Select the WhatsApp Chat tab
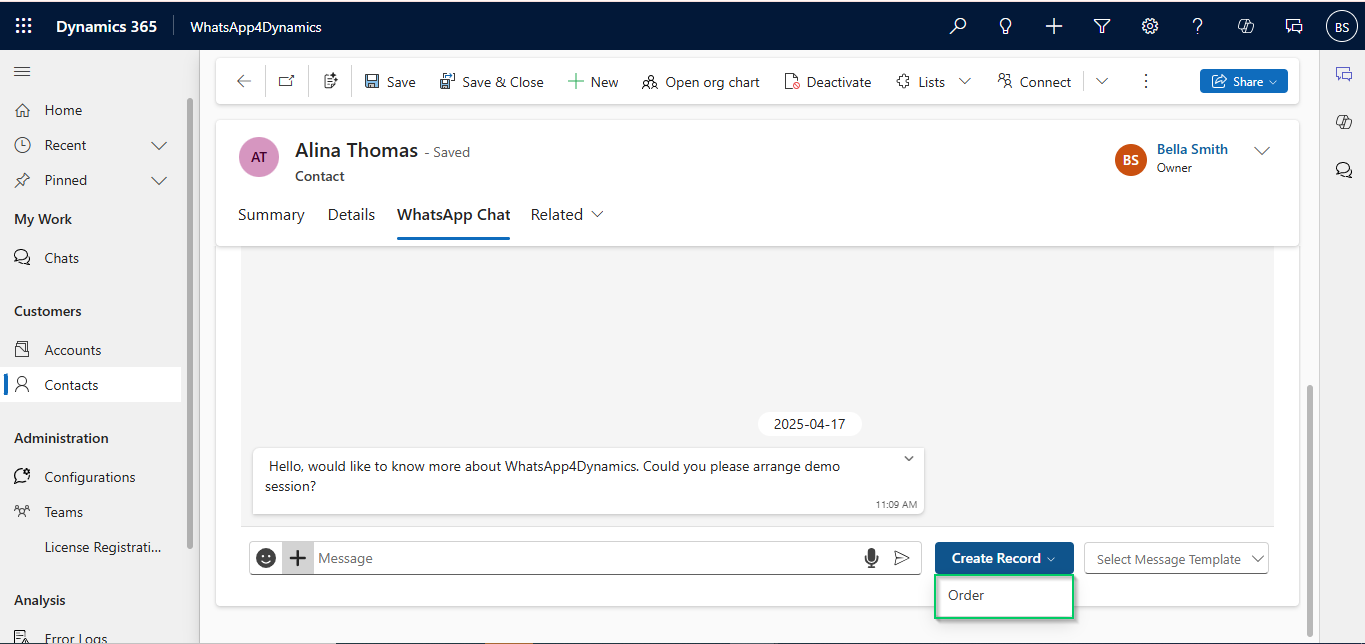This screenshot has height=644, width=1365. 454,215
